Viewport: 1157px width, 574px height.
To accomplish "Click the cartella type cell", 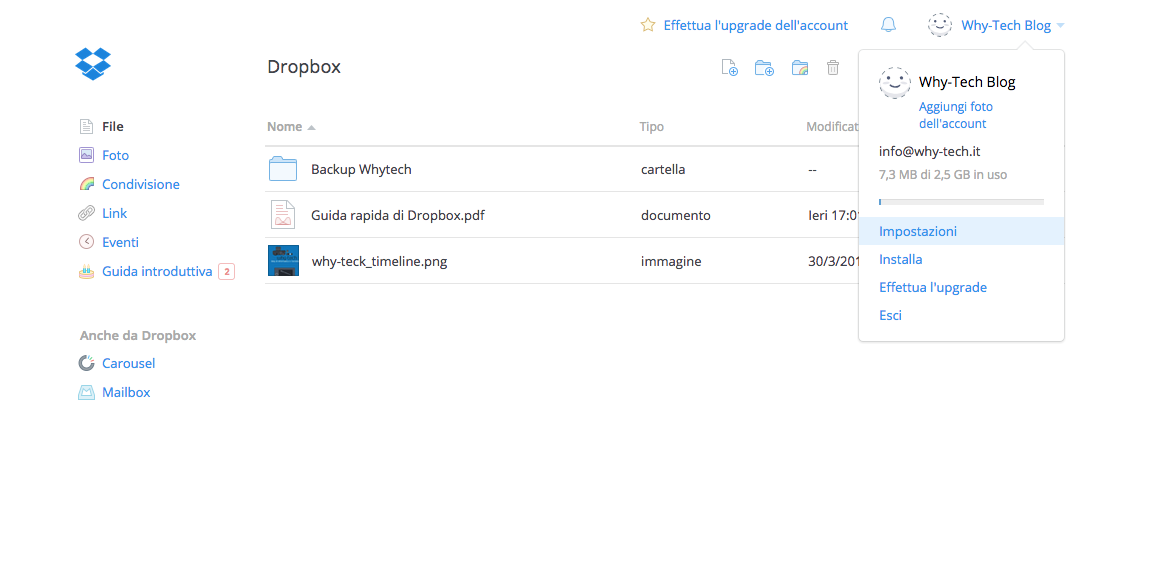I will (x=663, y=170).
